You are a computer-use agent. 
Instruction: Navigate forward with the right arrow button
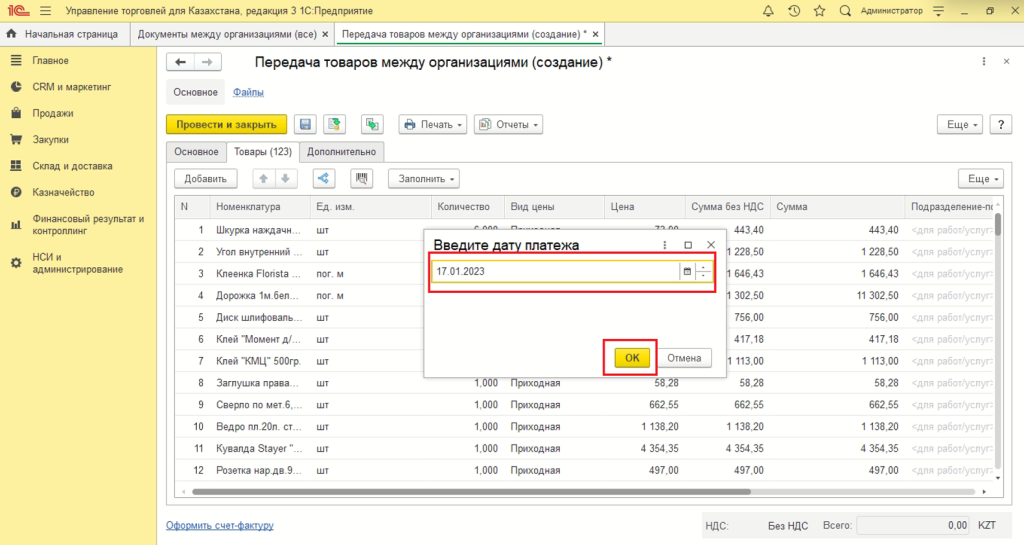pyautogui.click(x=207, y=62)
